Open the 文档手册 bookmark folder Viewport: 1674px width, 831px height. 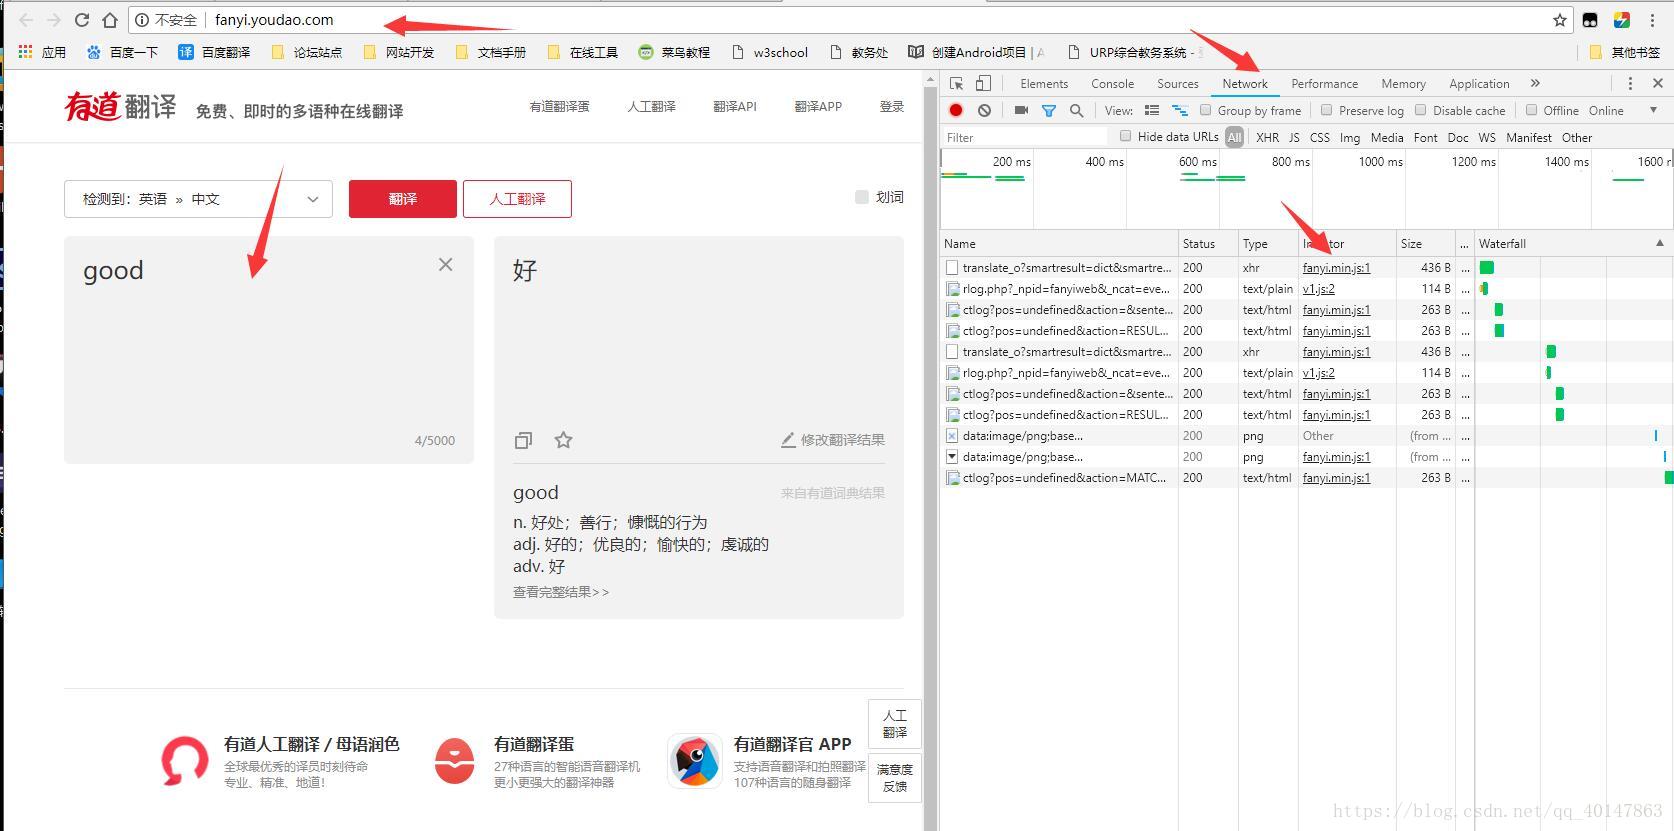point(490,52)
